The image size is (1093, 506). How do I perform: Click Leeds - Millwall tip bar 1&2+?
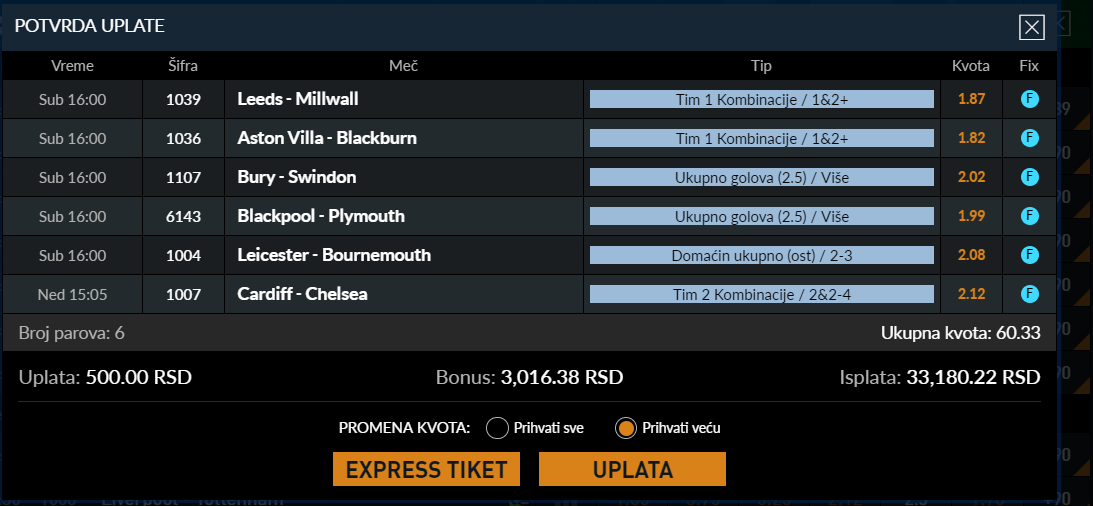coord(762,99)
